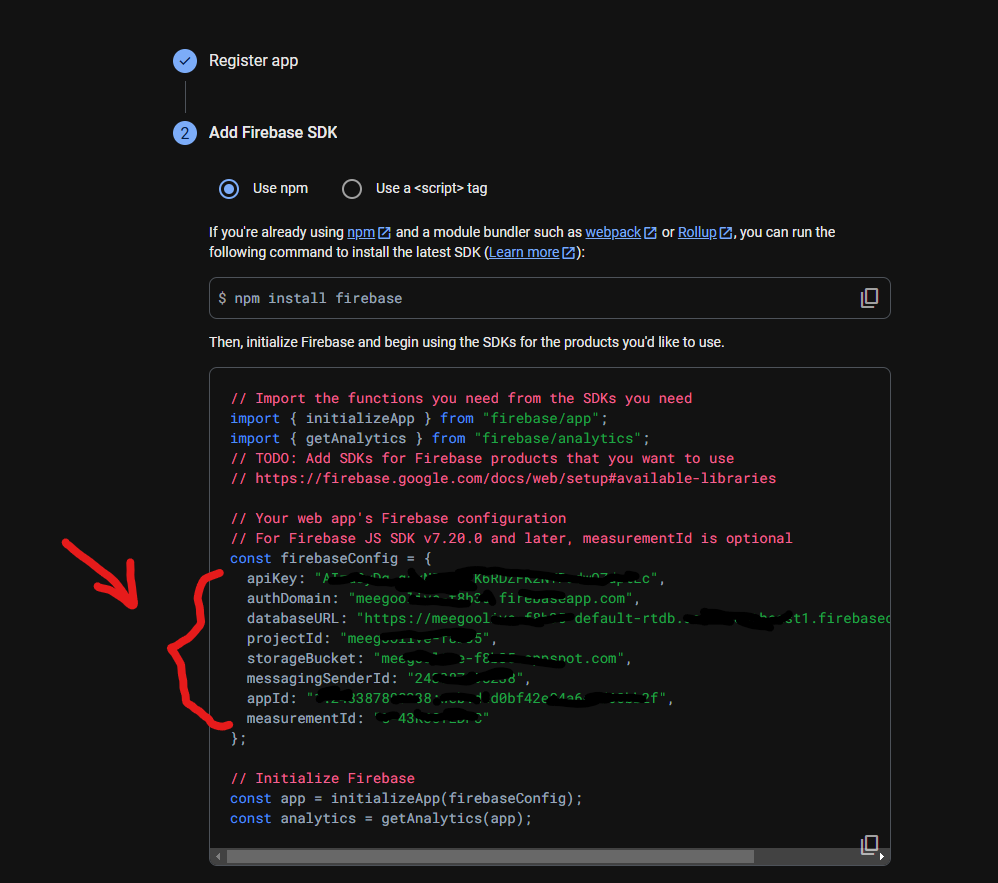Image resolution: width=998 pixels, height=883 pixels.
Task: Copy the Firebase configuration code snippet
Action: [x=869, y=843]
